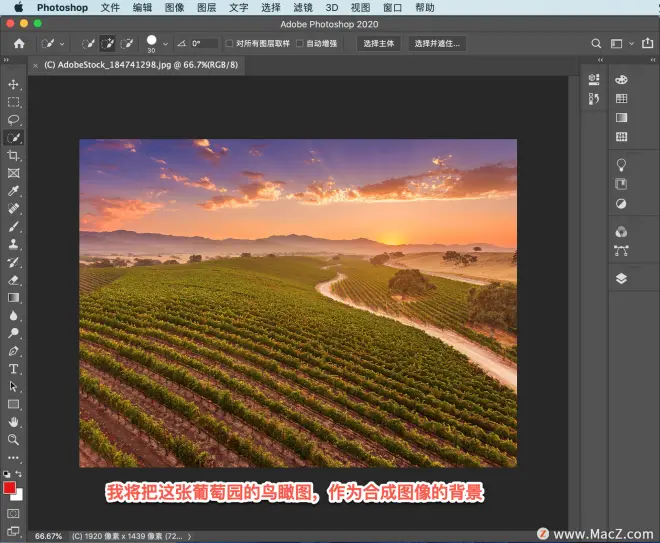
Task: Toggle Quick Mask mode icon
Action: click(x=13, y=514)
